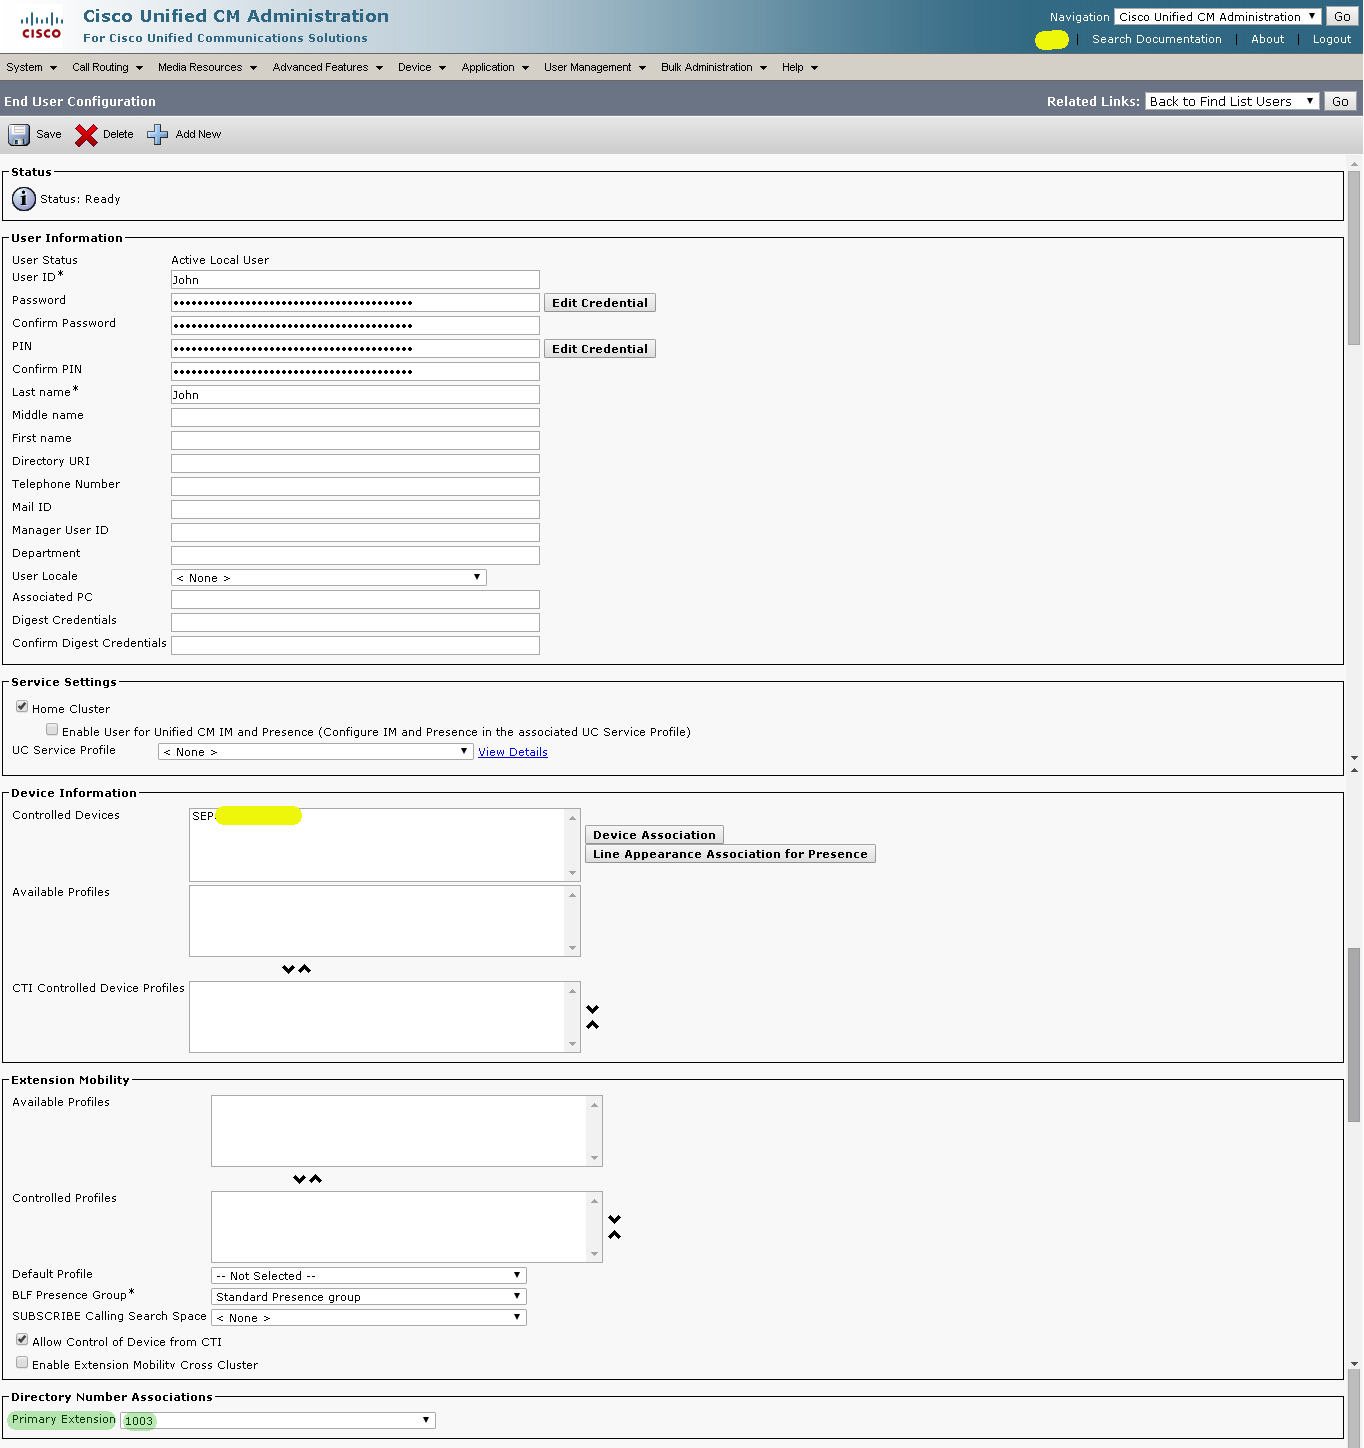Open the View Details link
The image size is (1364, 1448).
[x=513, y=752]
